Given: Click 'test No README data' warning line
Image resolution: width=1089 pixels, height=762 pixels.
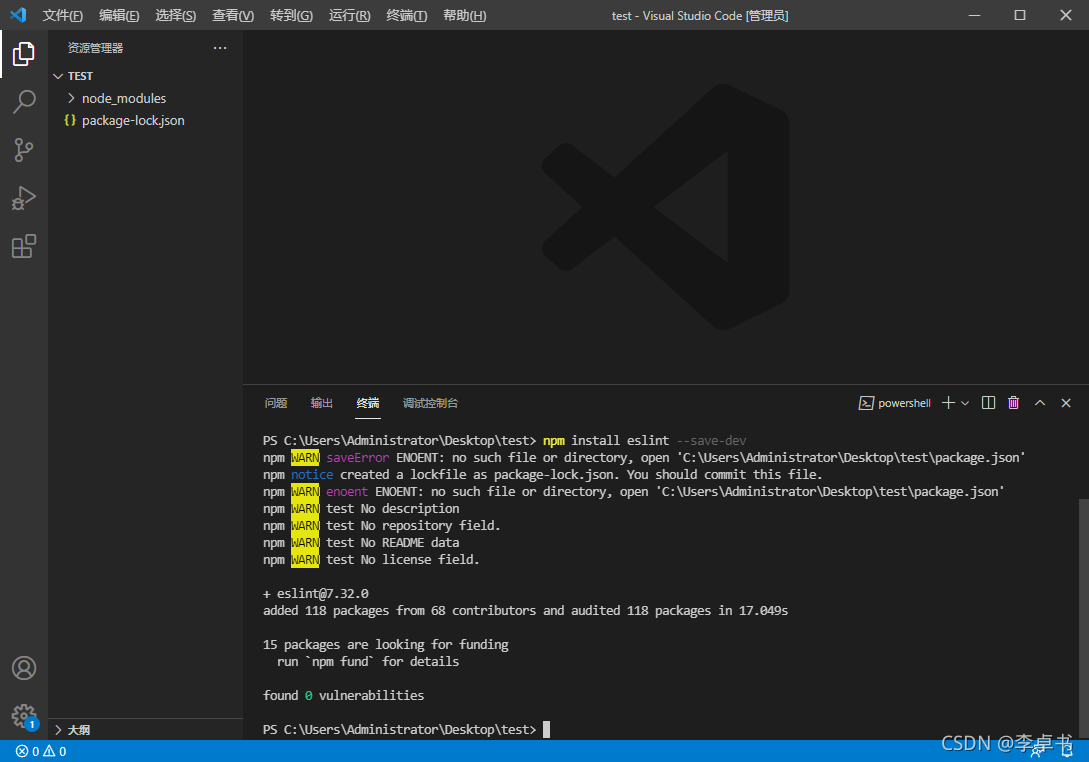Looking at the screenshot, I should click(361, 542).
